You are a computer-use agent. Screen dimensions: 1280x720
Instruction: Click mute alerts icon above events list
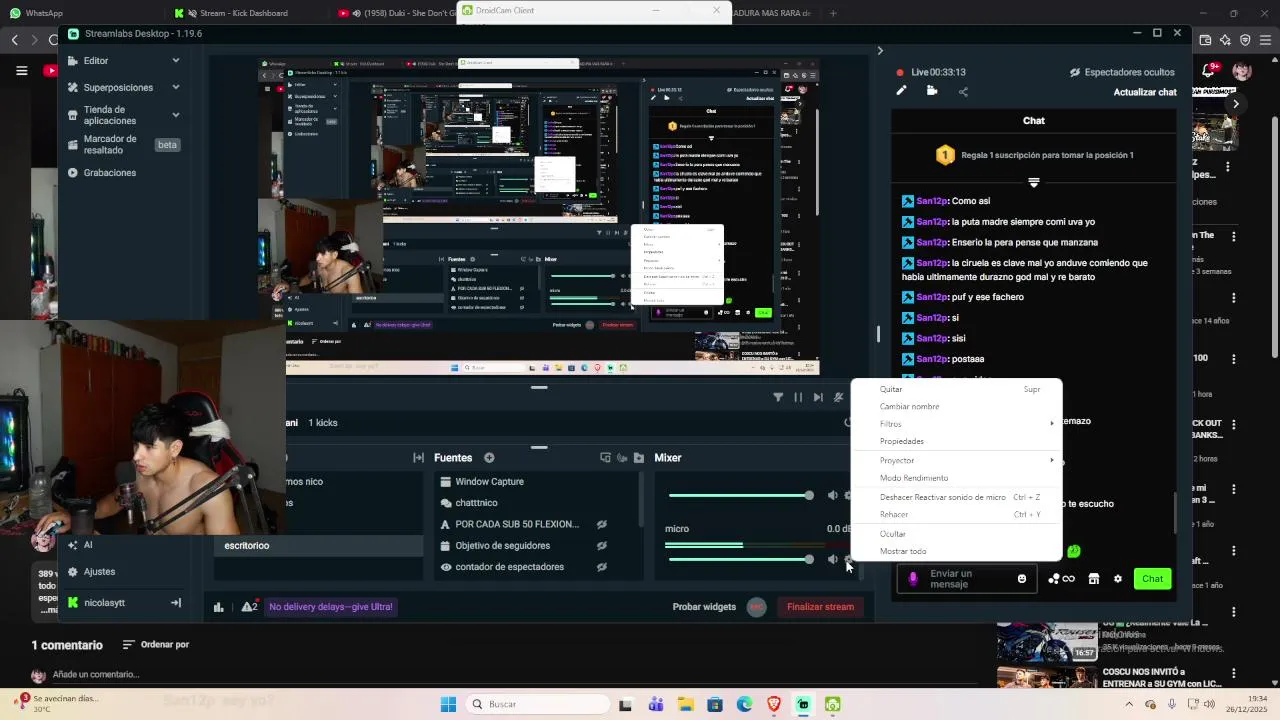tap(838, 397)
